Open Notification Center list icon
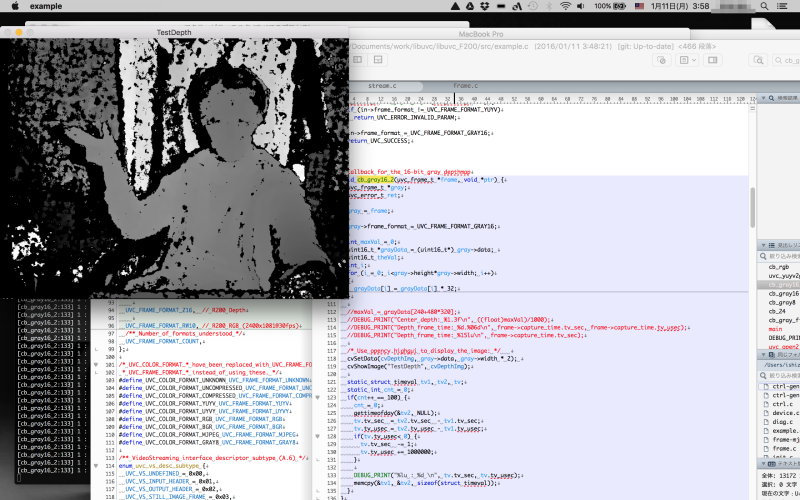This screenshot has height=500, width=800. (782, 6)
